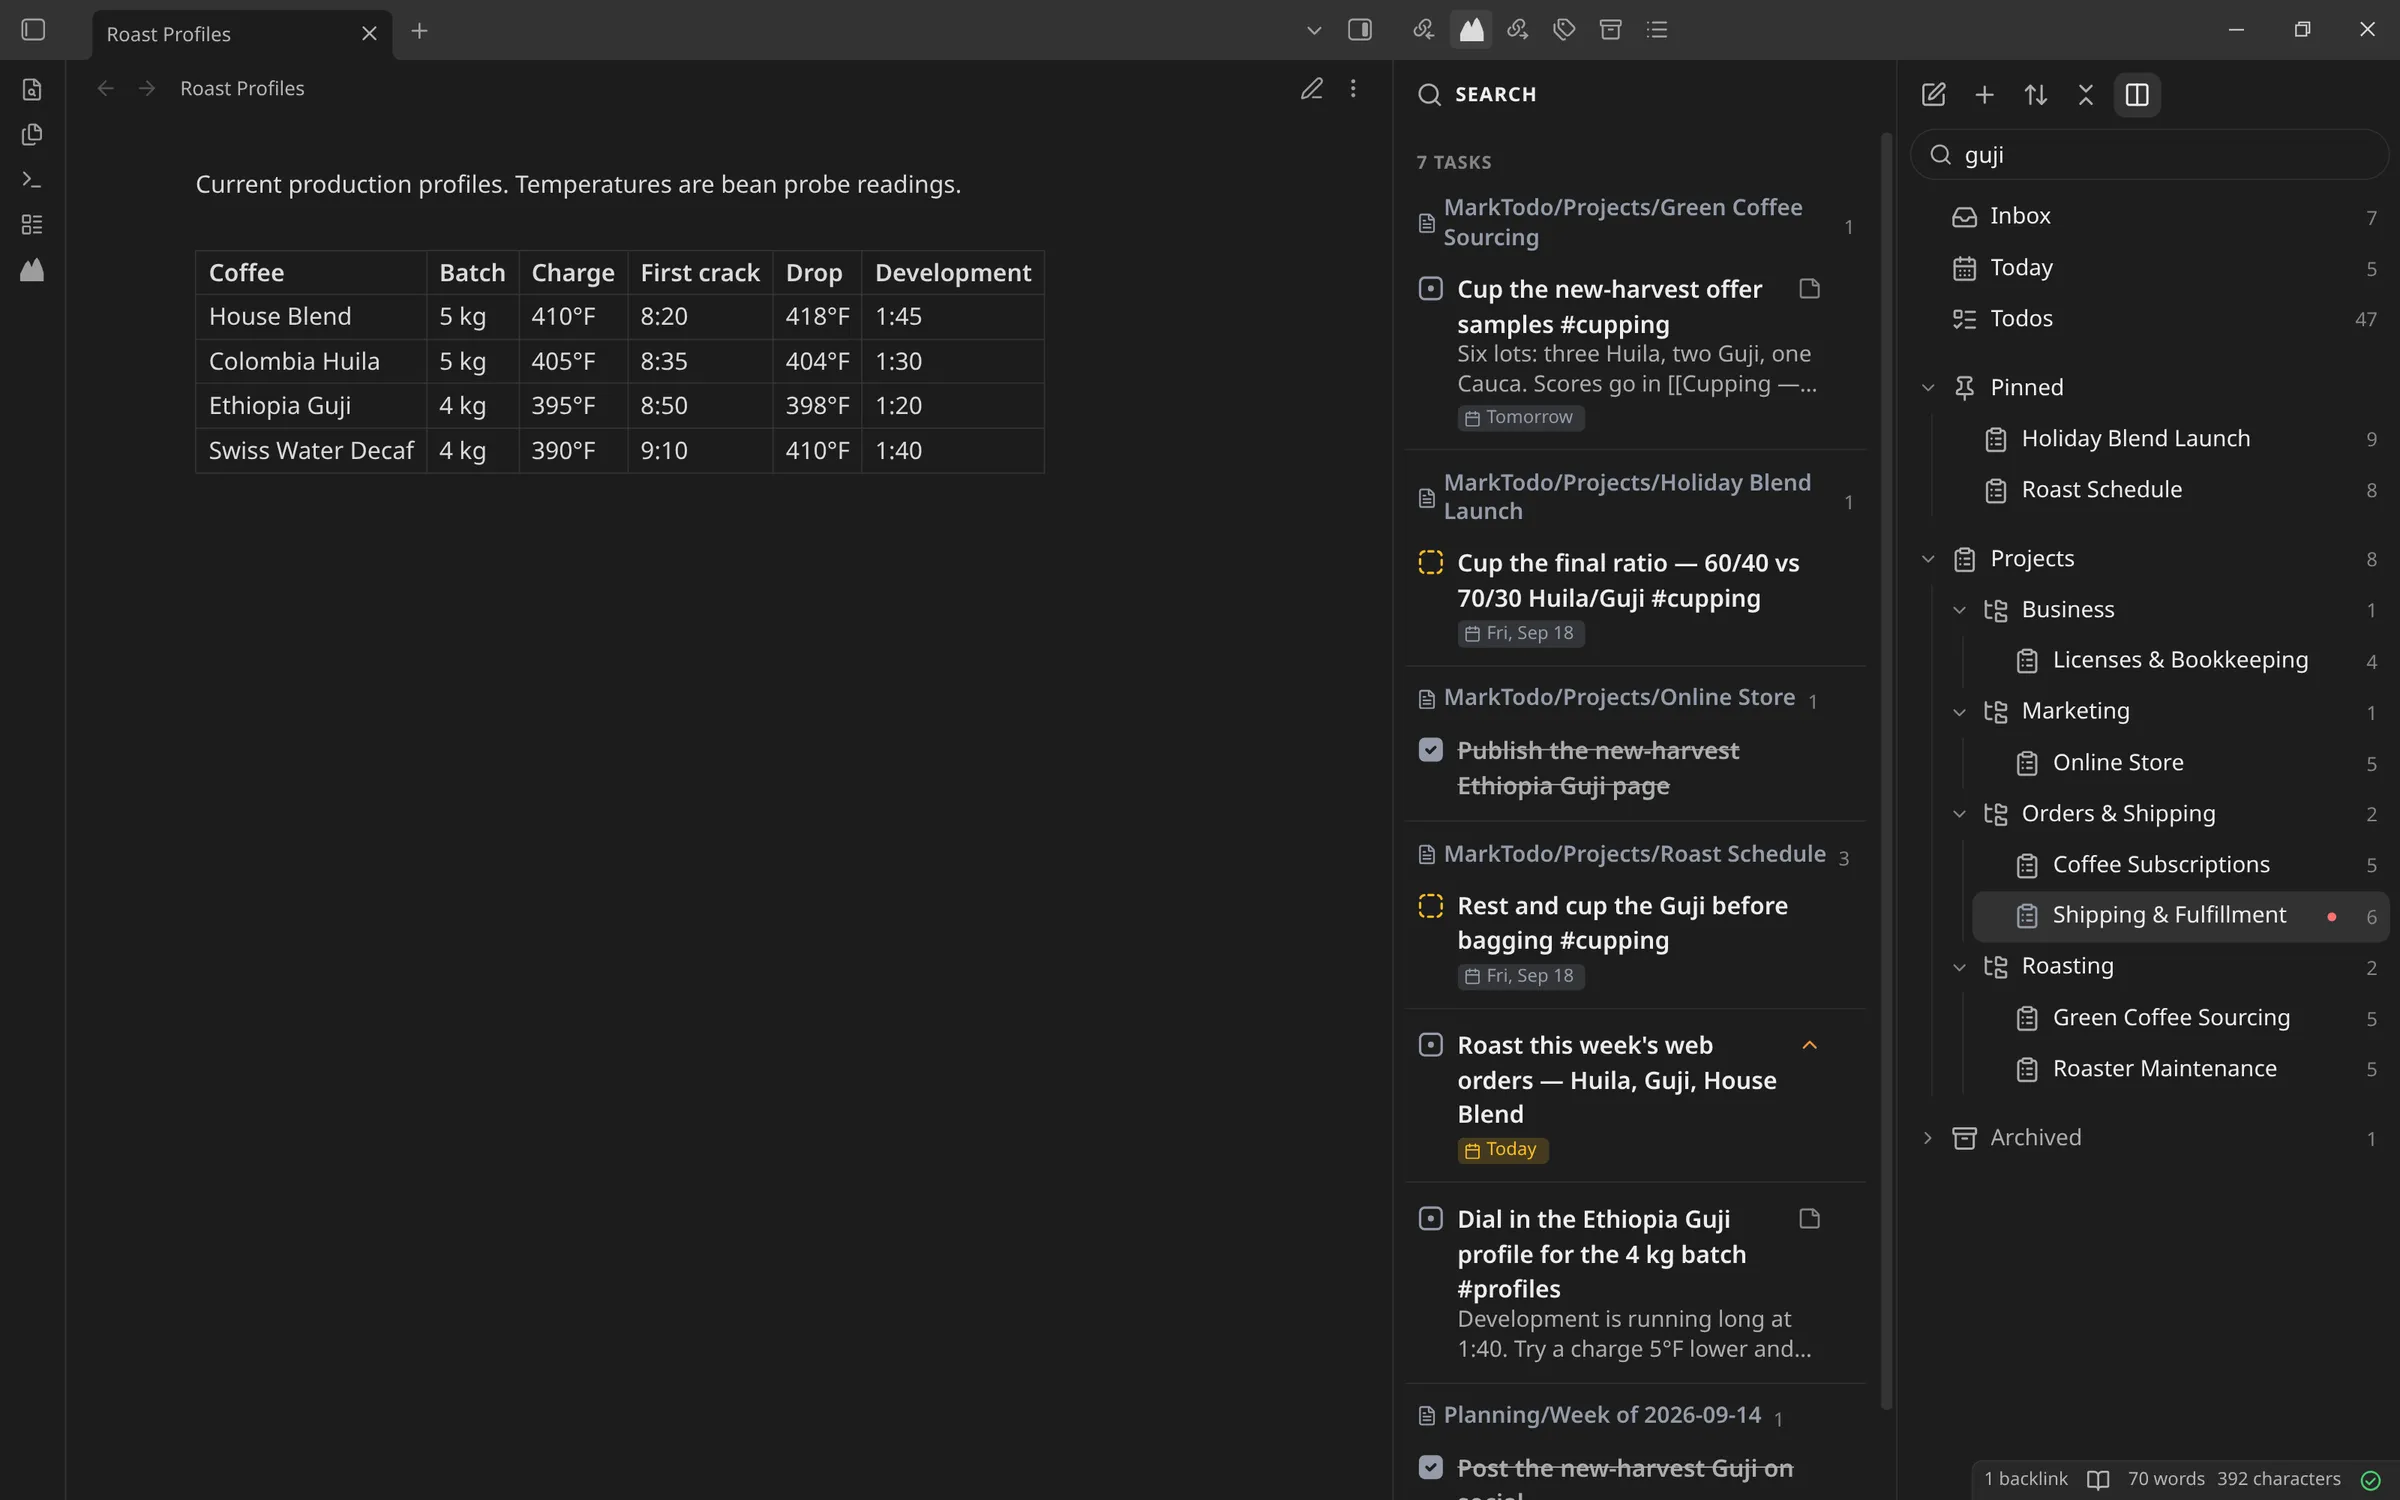
Task: Open note more options menu
Action: click(x=1353, y=89)
